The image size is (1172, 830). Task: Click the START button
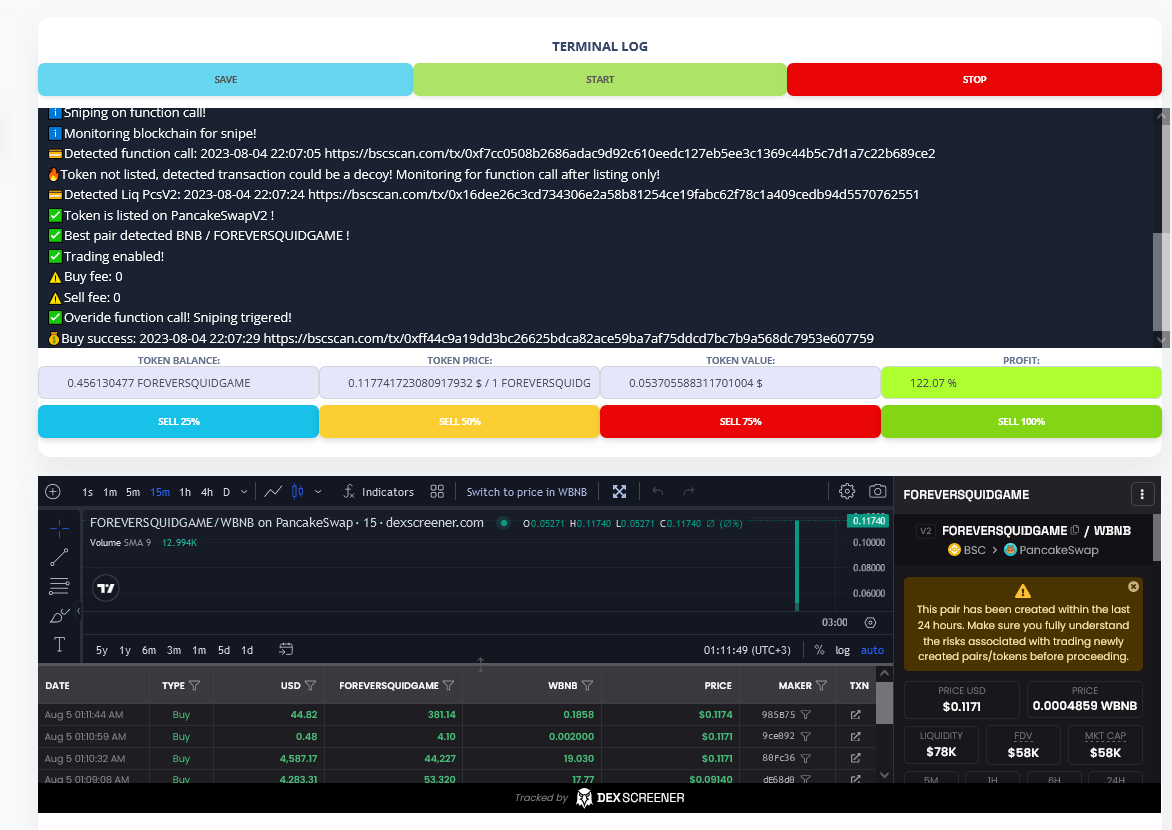coord(599,79)
